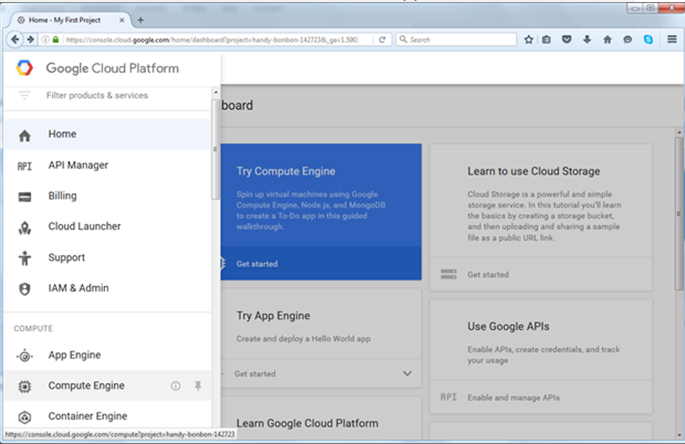
Task: Click the Support person icon
Action: point(24,258)
